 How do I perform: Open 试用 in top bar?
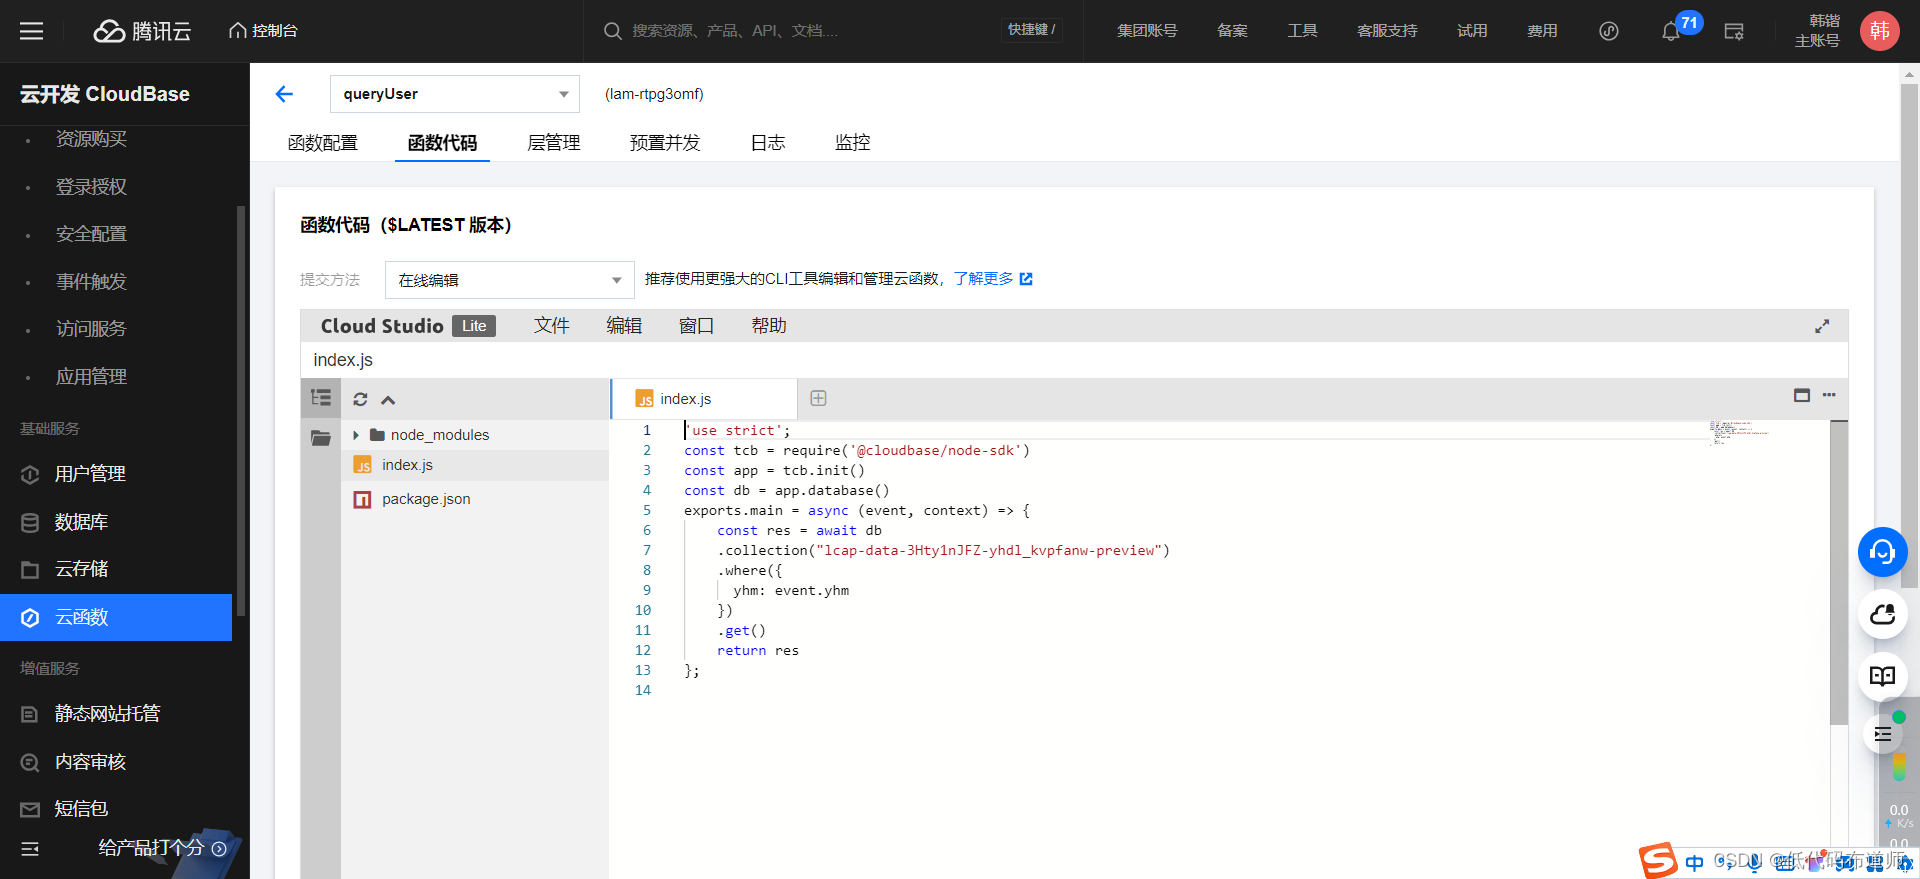(1472, 31)
